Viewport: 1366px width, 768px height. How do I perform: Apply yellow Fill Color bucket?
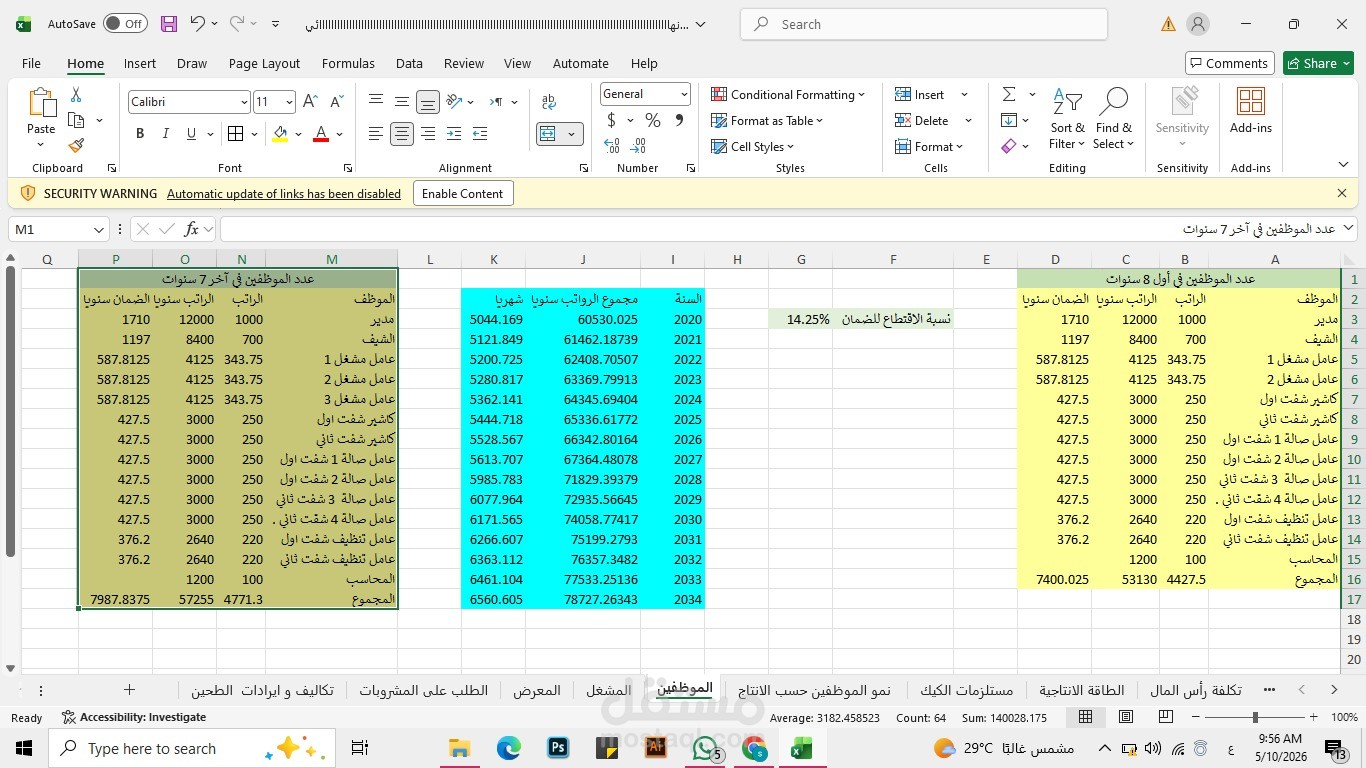pyautogui.click(x=281, y=134)
